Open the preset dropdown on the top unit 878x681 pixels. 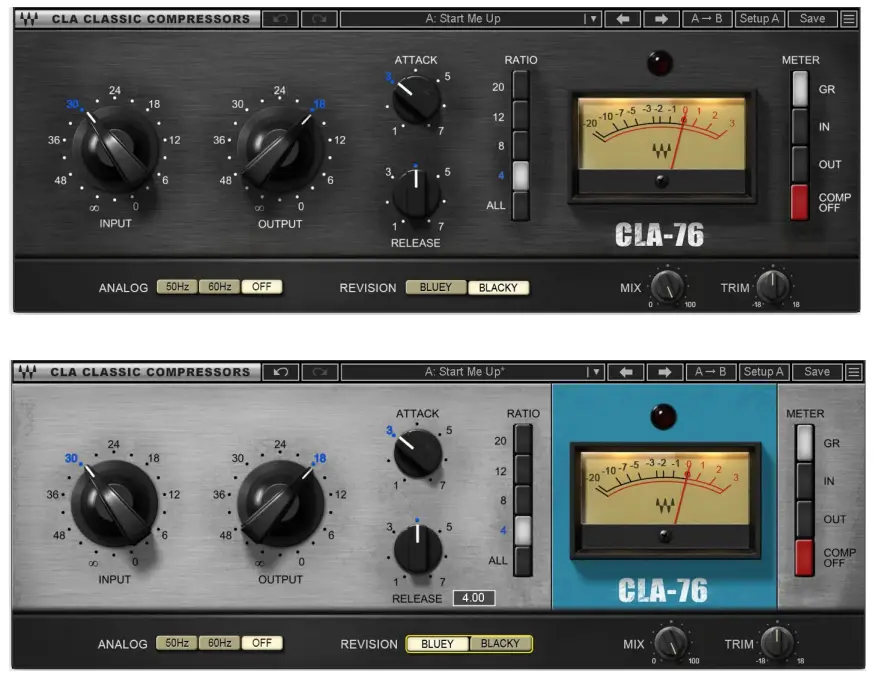click(x=594, y=18)
